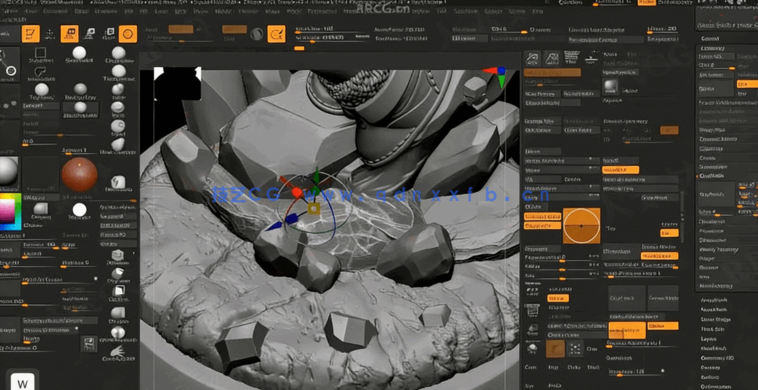Viewport: 758px width, 390px height.
Task: Click the gizmo's yellow center square
Action: pos(314,209)
